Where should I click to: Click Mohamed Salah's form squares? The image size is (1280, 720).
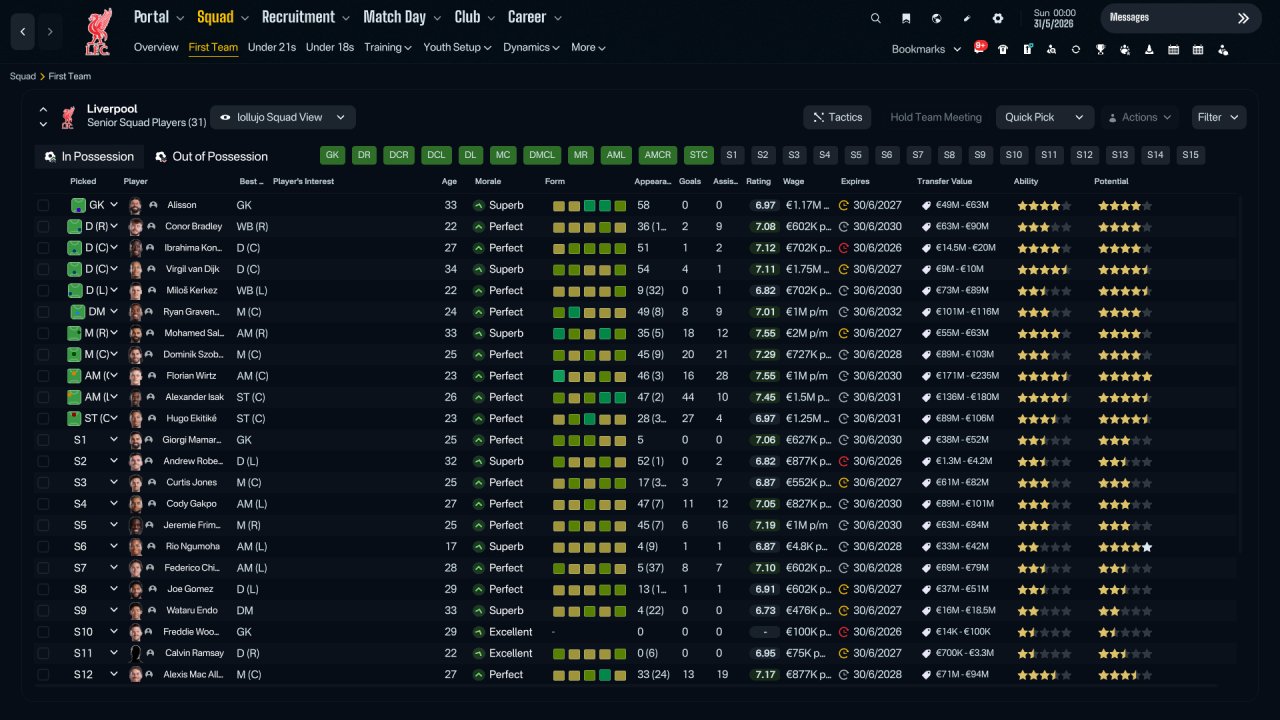click(x=589, y=333)
